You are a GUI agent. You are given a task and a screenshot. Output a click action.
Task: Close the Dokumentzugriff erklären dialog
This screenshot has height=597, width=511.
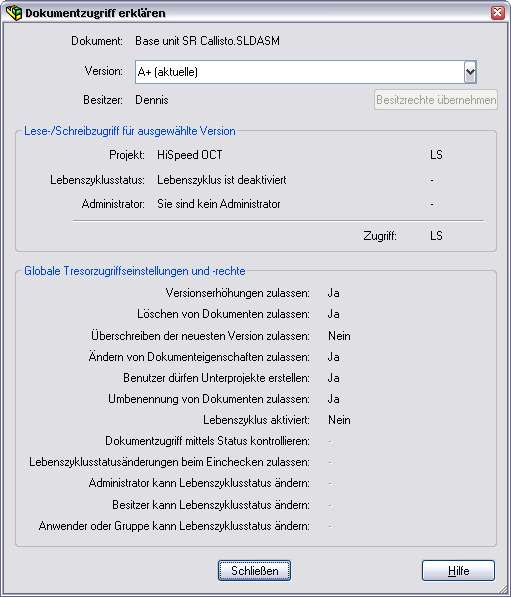point(498,13)
